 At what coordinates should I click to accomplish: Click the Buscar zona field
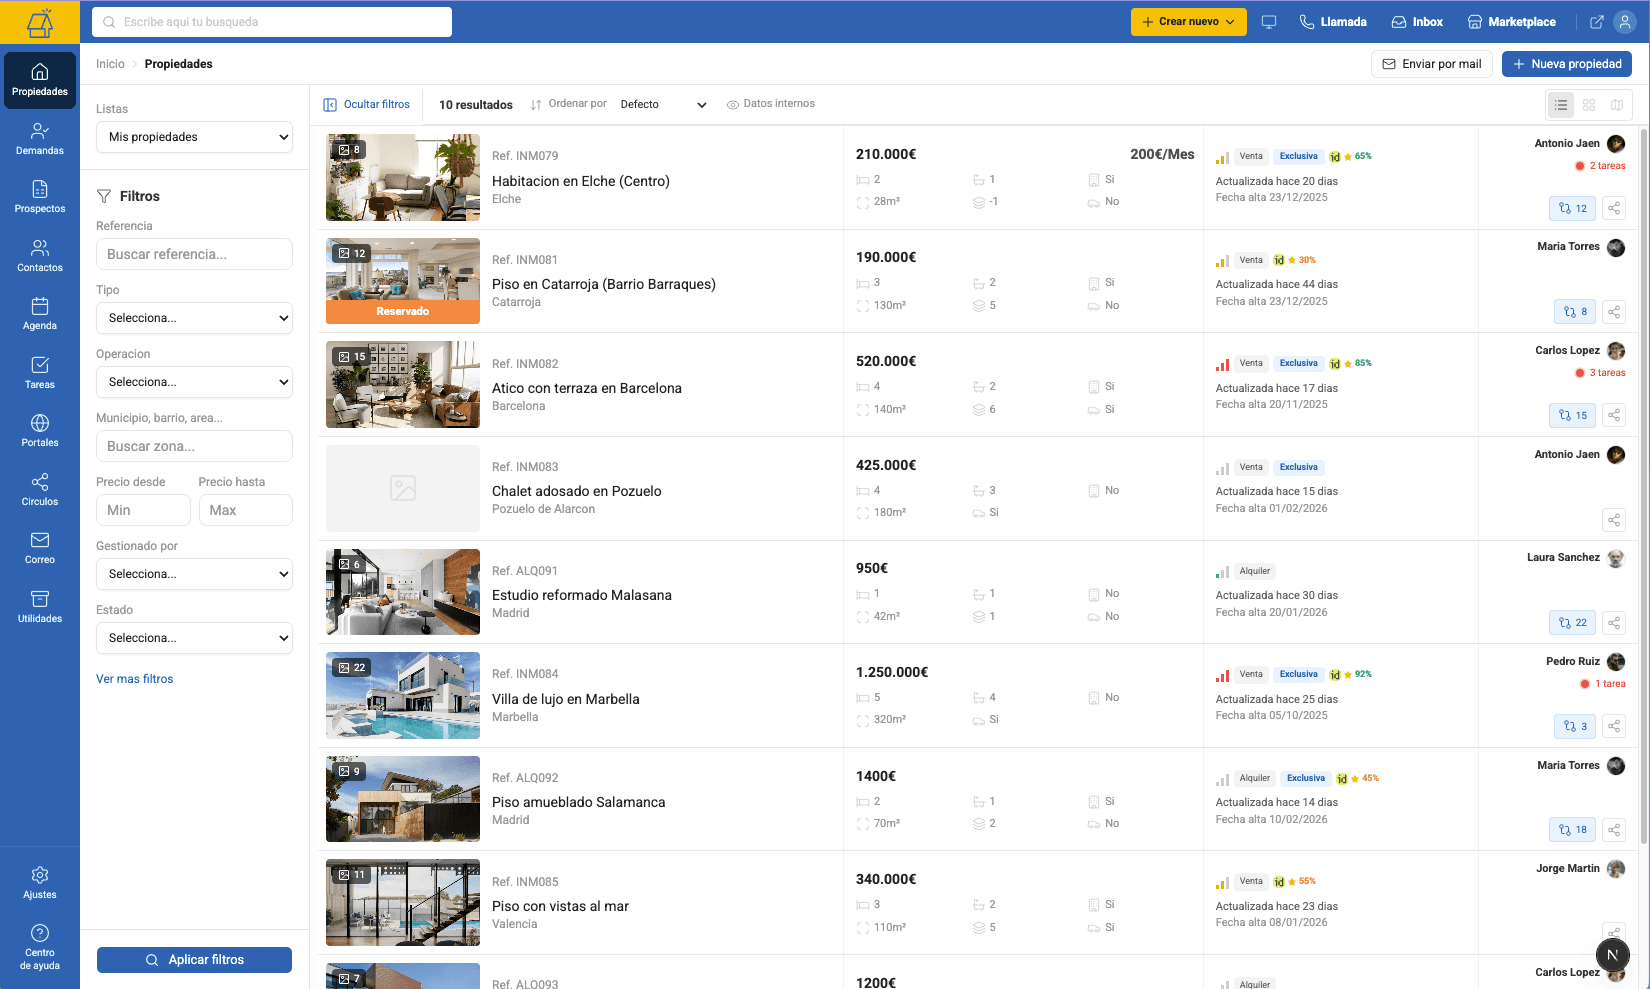click(194, 446)
